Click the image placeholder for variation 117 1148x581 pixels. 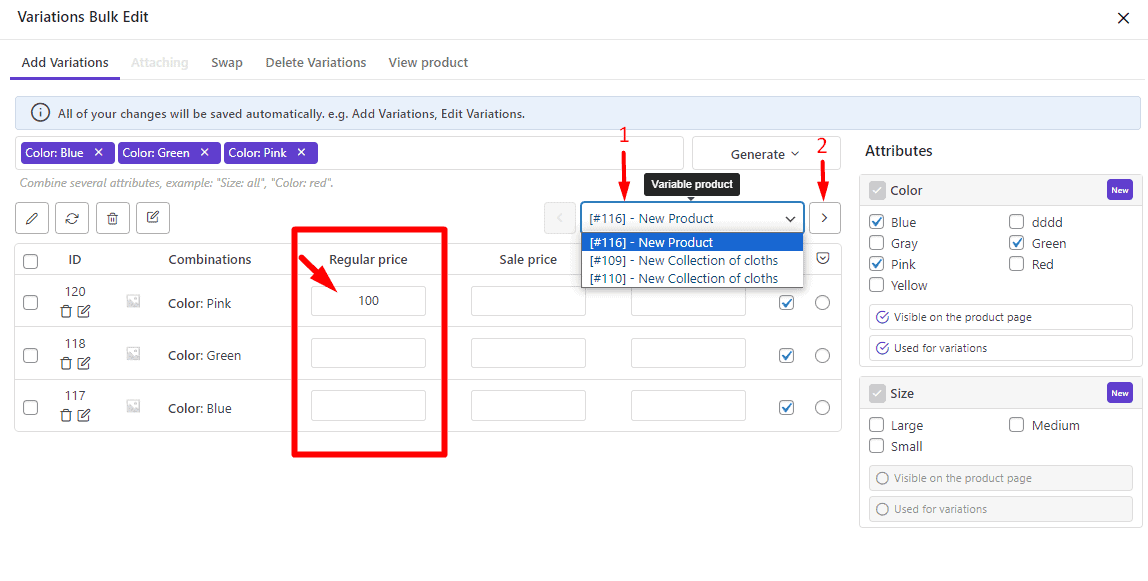click(x=134, y=406)
